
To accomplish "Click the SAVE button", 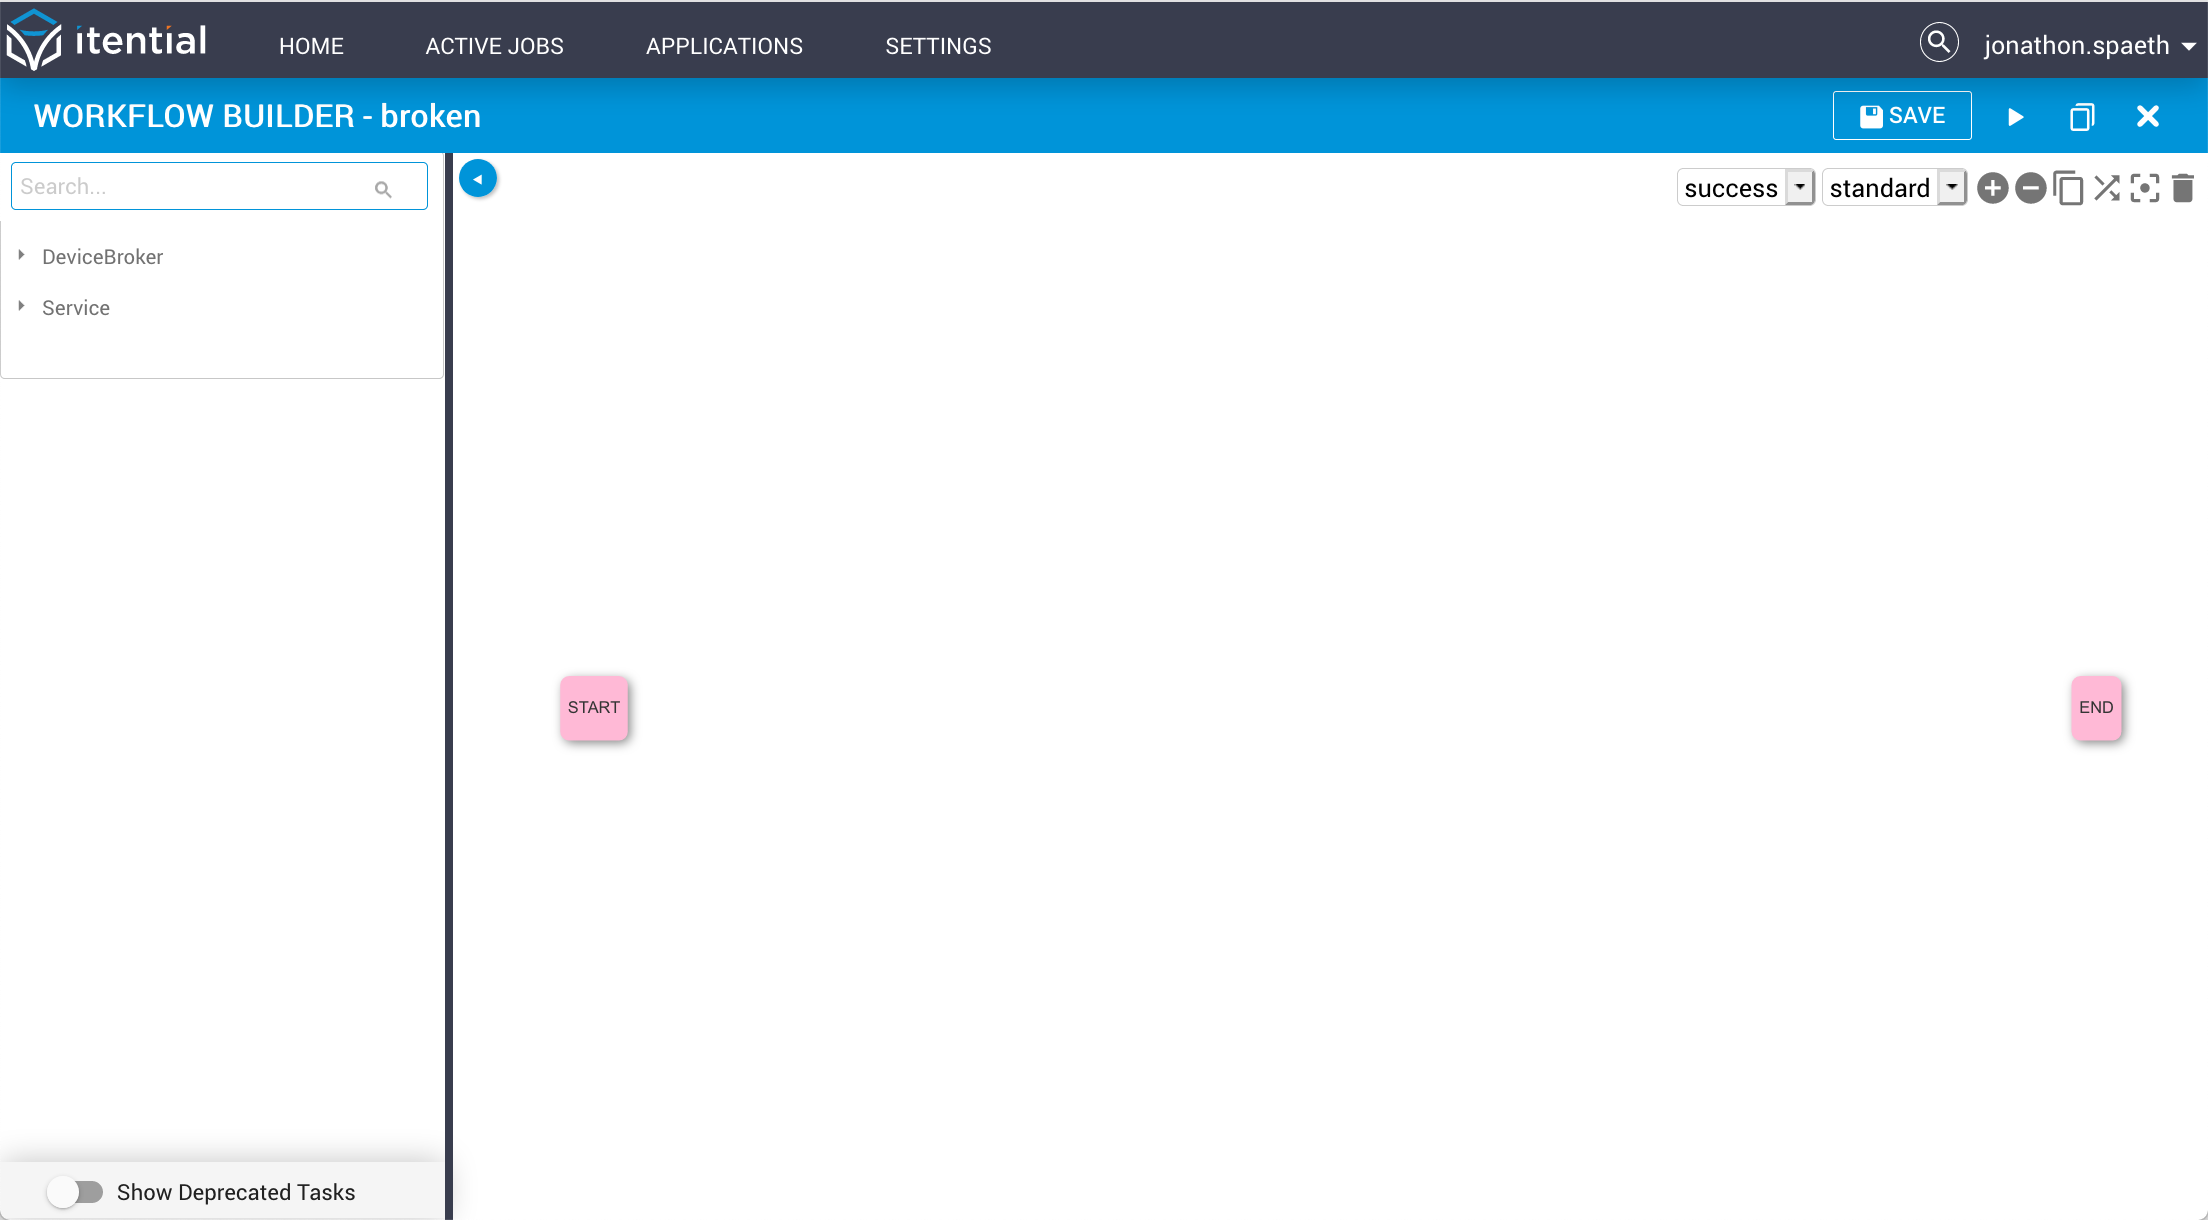I will [x=1902, y=116].
